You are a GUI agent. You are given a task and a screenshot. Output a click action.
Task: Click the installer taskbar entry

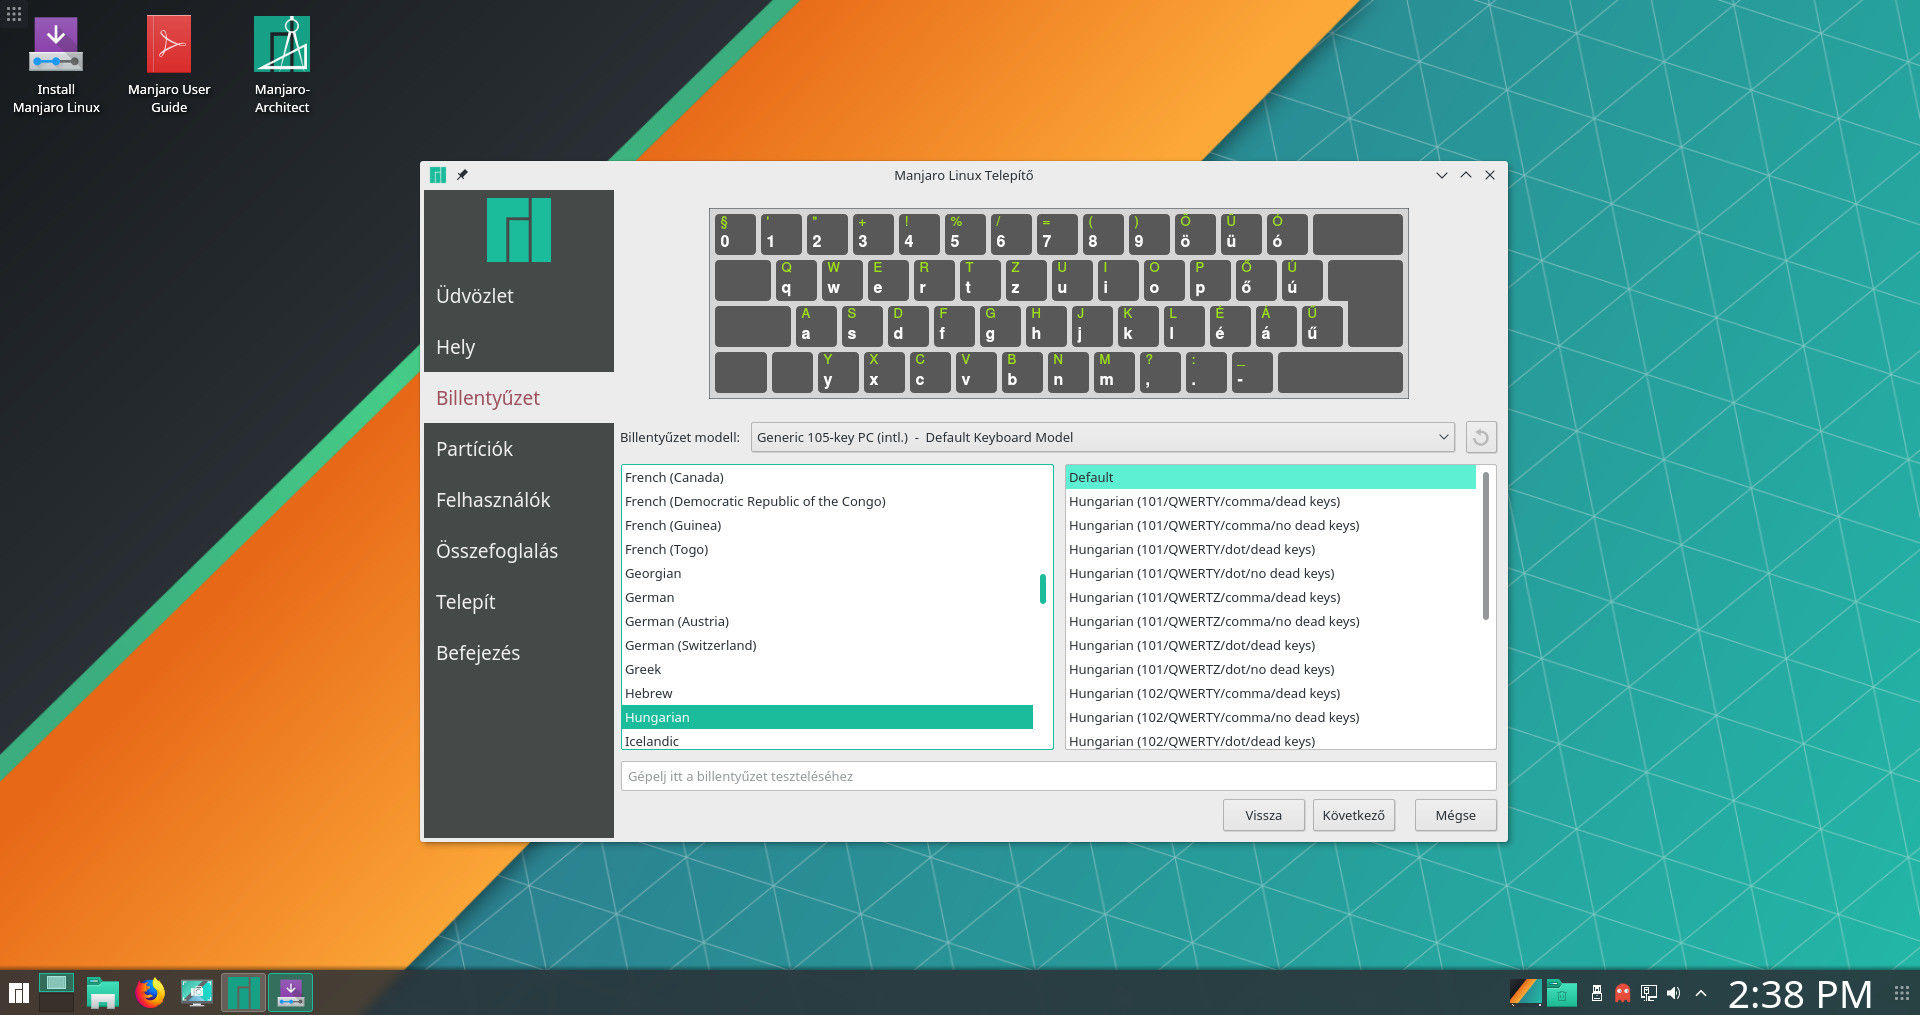point(290,993)
